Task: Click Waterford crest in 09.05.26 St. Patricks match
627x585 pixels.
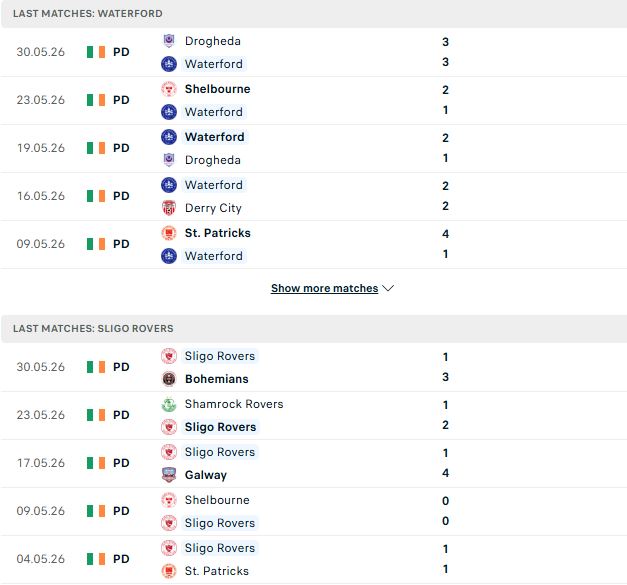Action: [169, 256]
